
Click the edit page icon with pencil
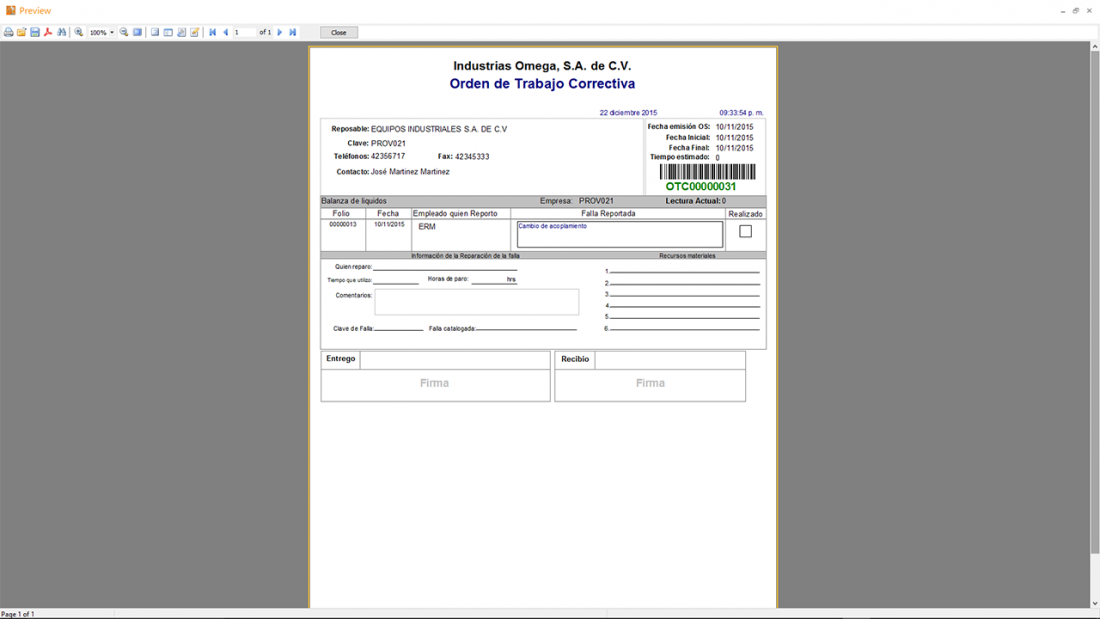point(195,33)
